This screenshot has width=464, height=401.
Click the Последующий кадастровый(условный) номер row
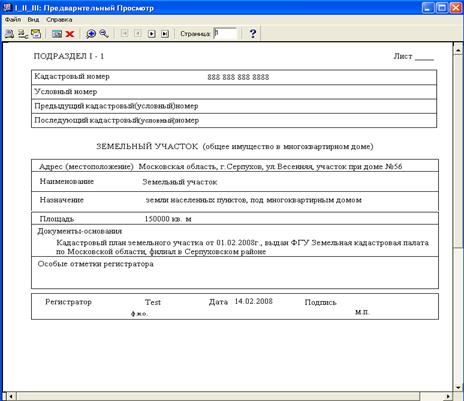coord(234,120)
